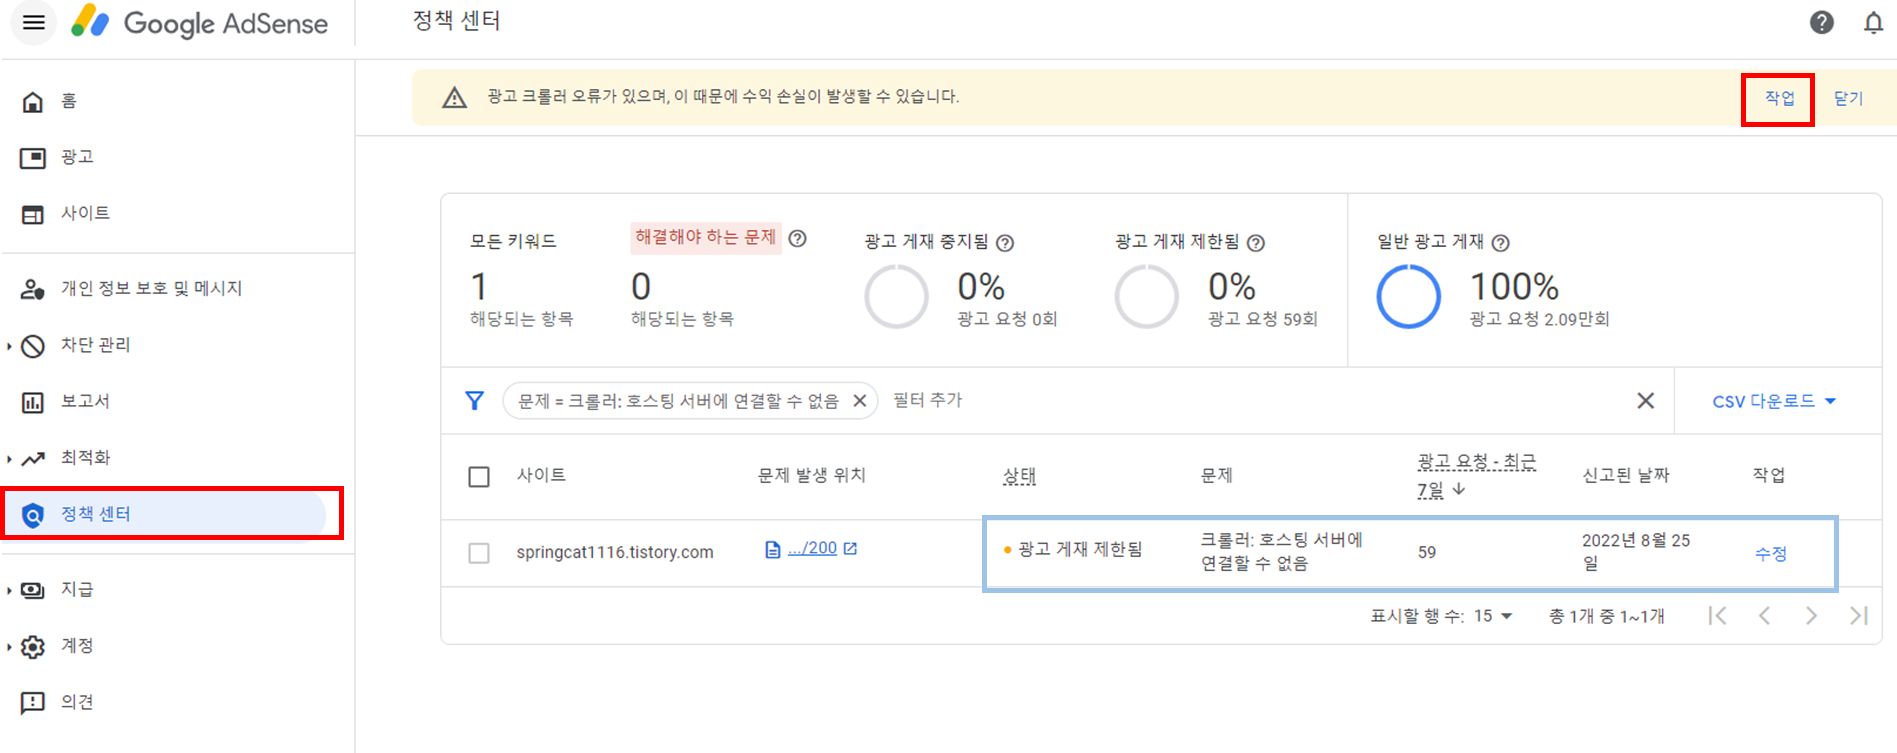The width and height of the screenshot is (1897, 753).
Task: Click the 의견 feedback icon
Action: [33, 702]
